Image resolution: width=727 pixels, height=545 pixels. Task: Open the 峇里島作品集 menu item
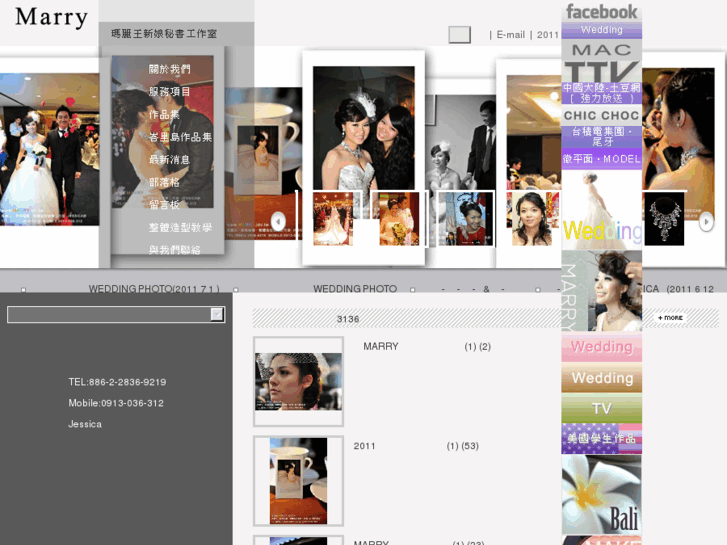(x=180, y=137)
